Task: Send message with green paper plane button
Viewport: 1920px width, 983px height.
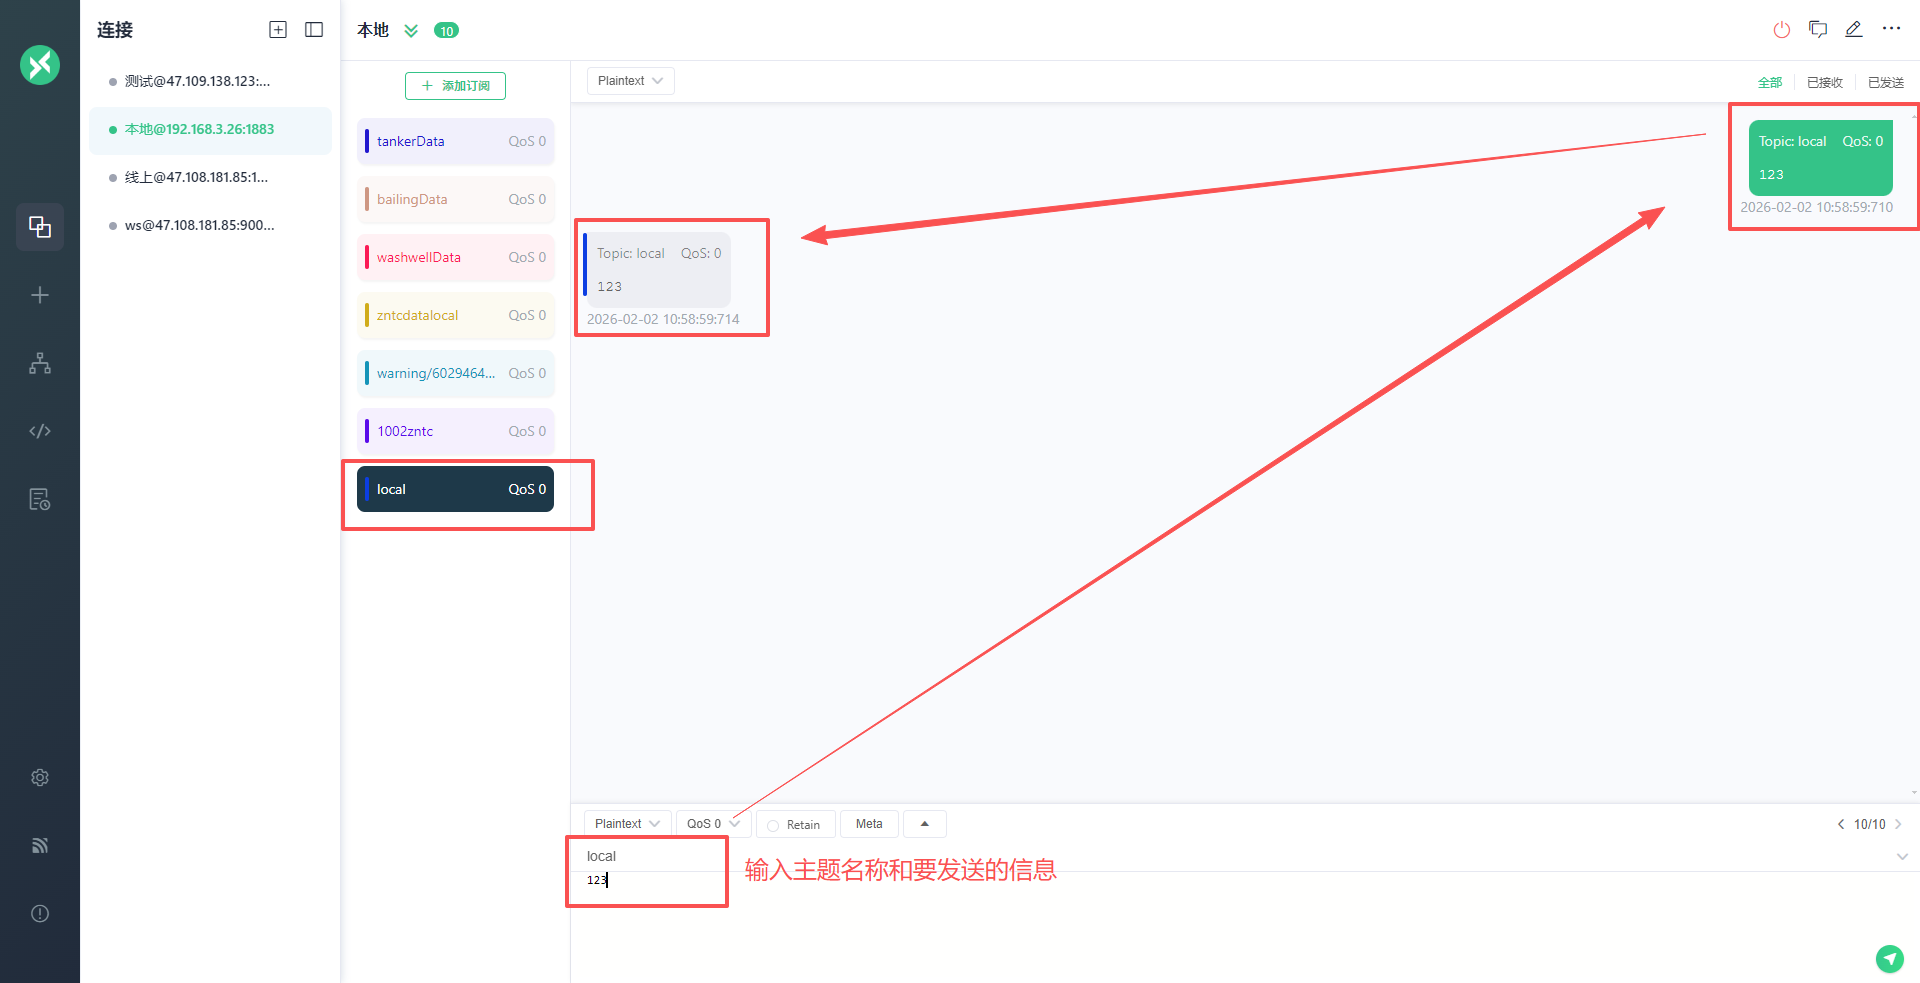Action: pos(1889,959)
